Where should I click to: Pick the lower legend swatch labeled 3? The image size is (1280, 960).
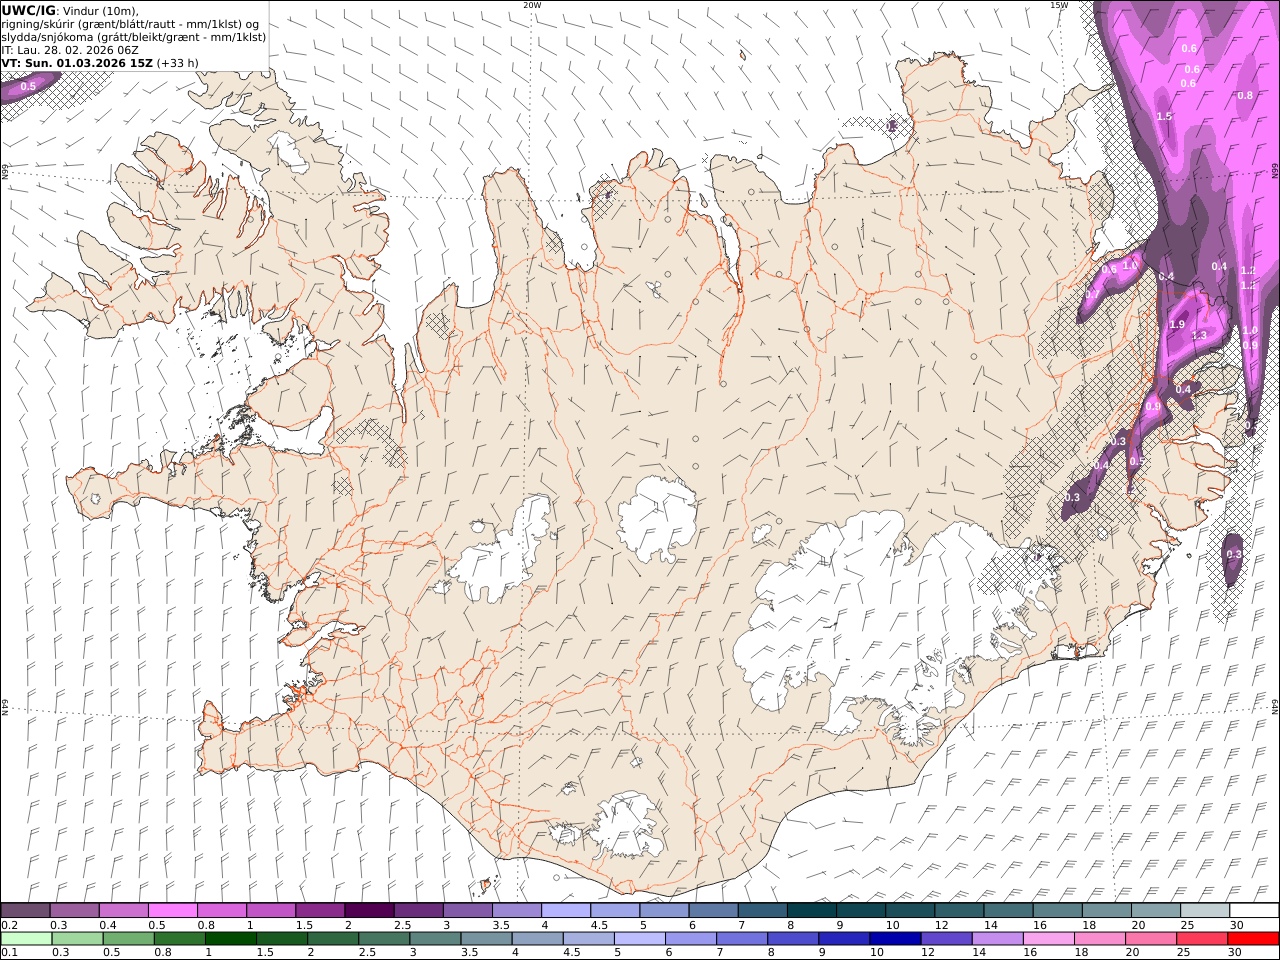[x=434, y=939]
